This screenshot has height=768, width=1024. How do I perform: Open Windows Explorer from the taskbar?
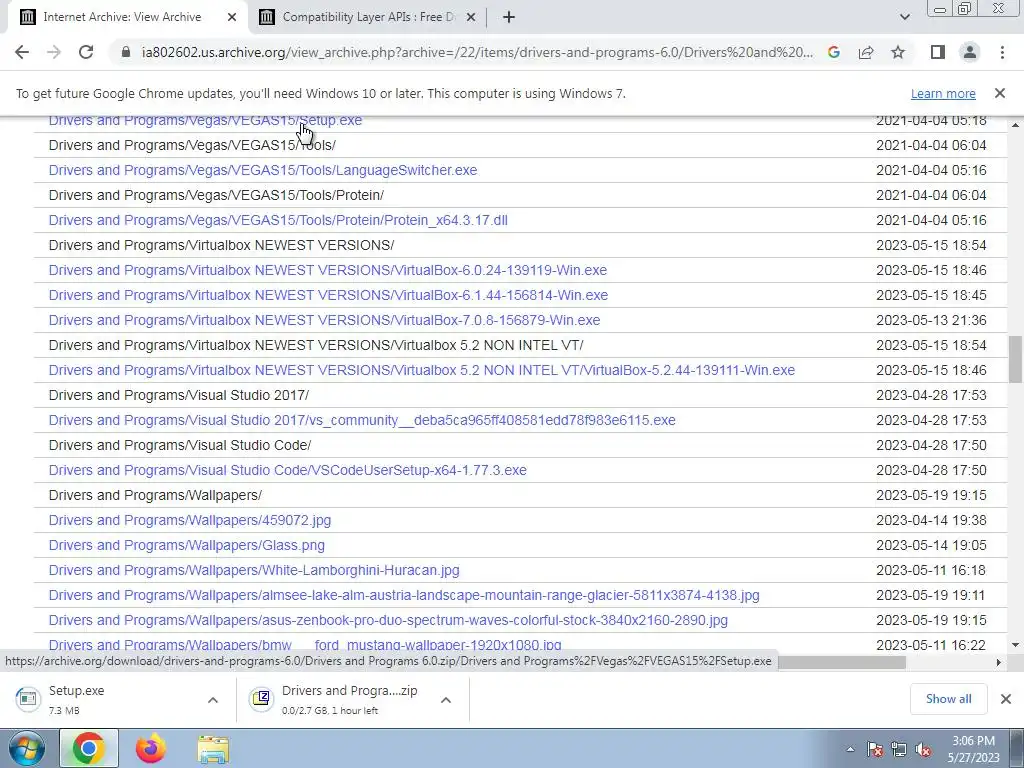(x=213, y=748)
